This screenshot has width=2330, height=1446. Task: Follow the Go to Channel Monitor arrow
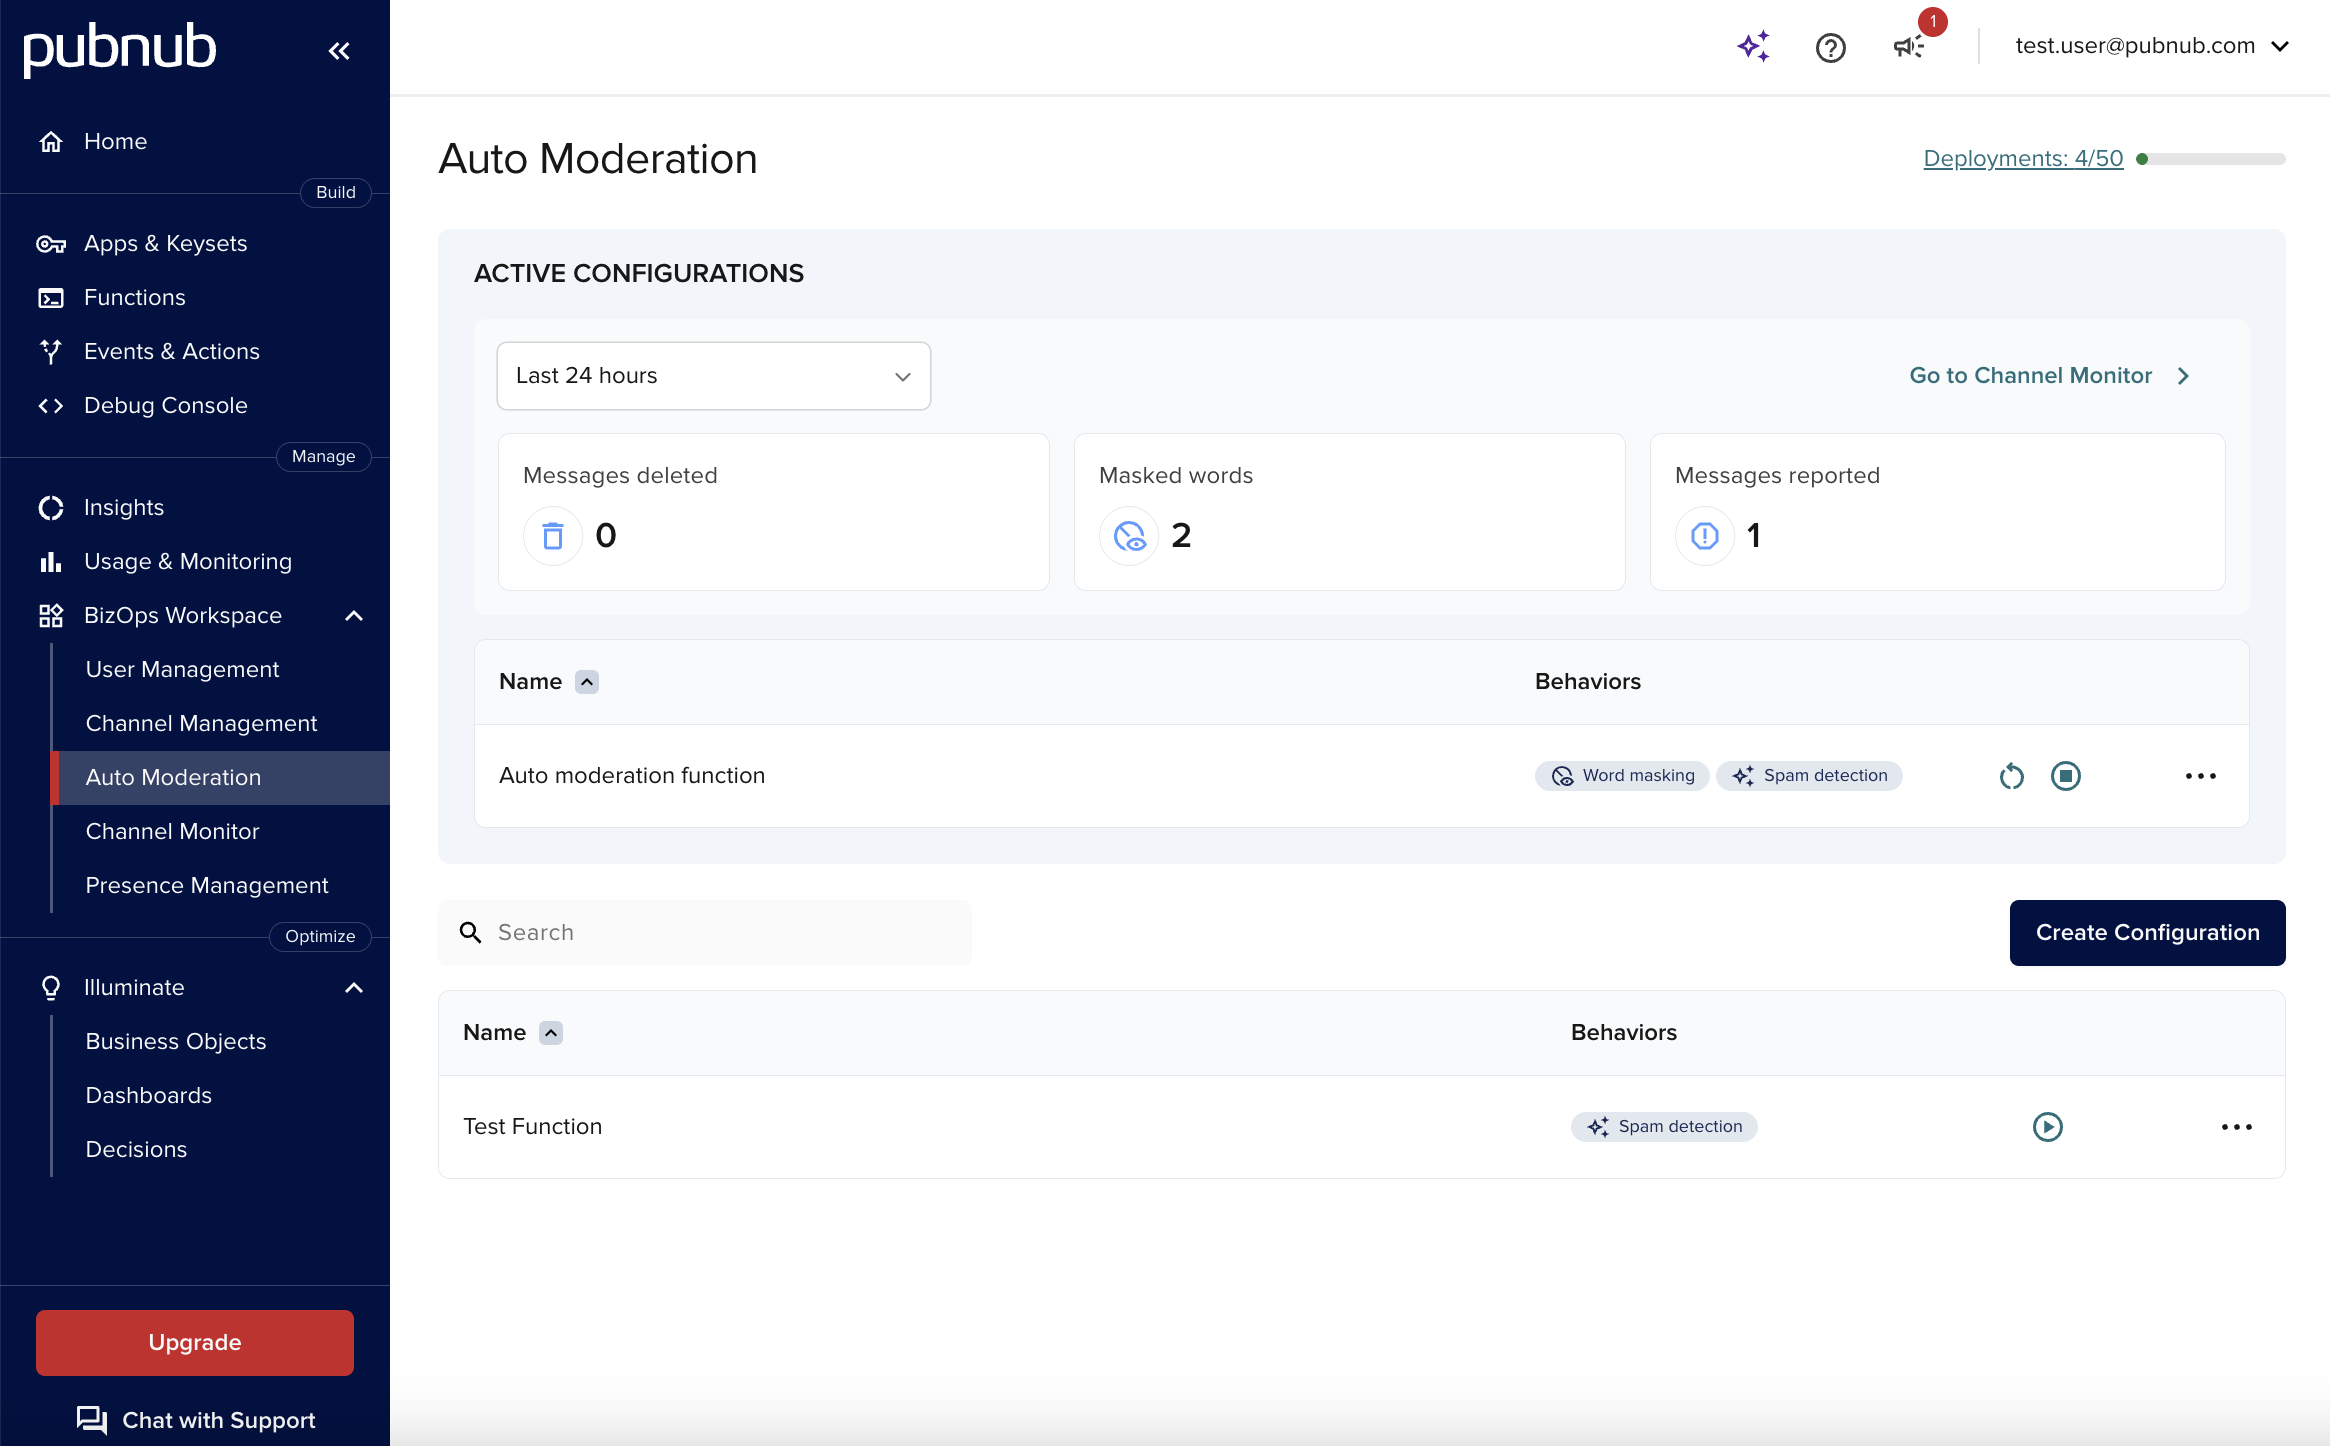pyautogui.click(x=2184, y=376)
